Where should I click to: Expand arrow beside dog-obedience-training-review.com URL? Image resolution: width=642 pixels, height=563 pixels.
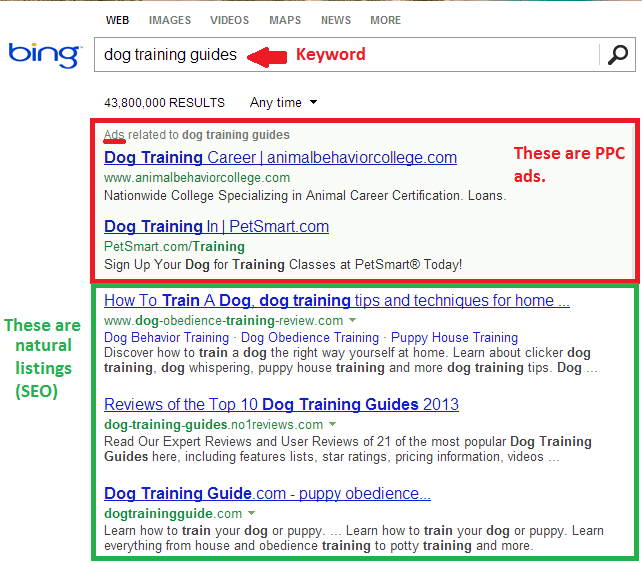(x=353, y=320)
